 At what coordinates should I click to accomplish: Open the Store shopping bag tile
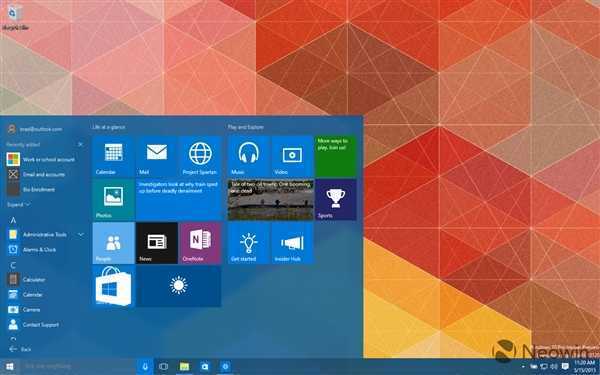click(114, 286)
